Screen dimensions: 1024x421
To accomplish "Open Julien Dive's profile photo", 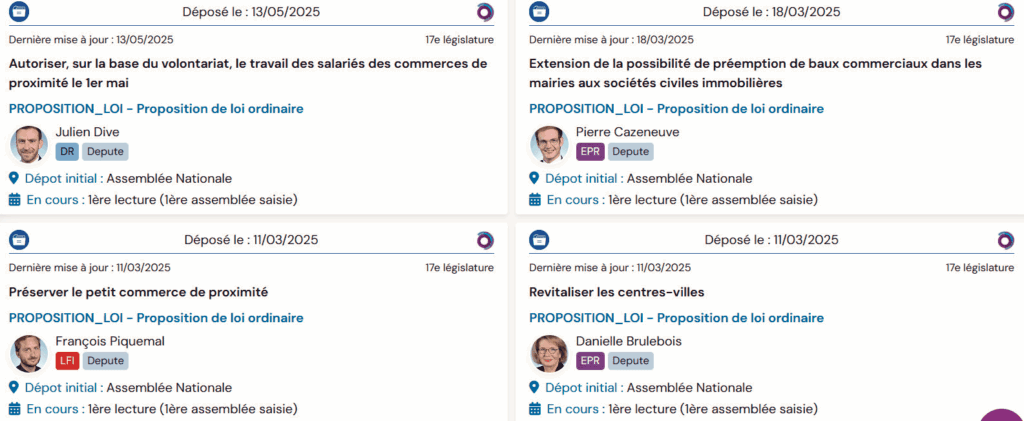I will (x=29, y=144).
